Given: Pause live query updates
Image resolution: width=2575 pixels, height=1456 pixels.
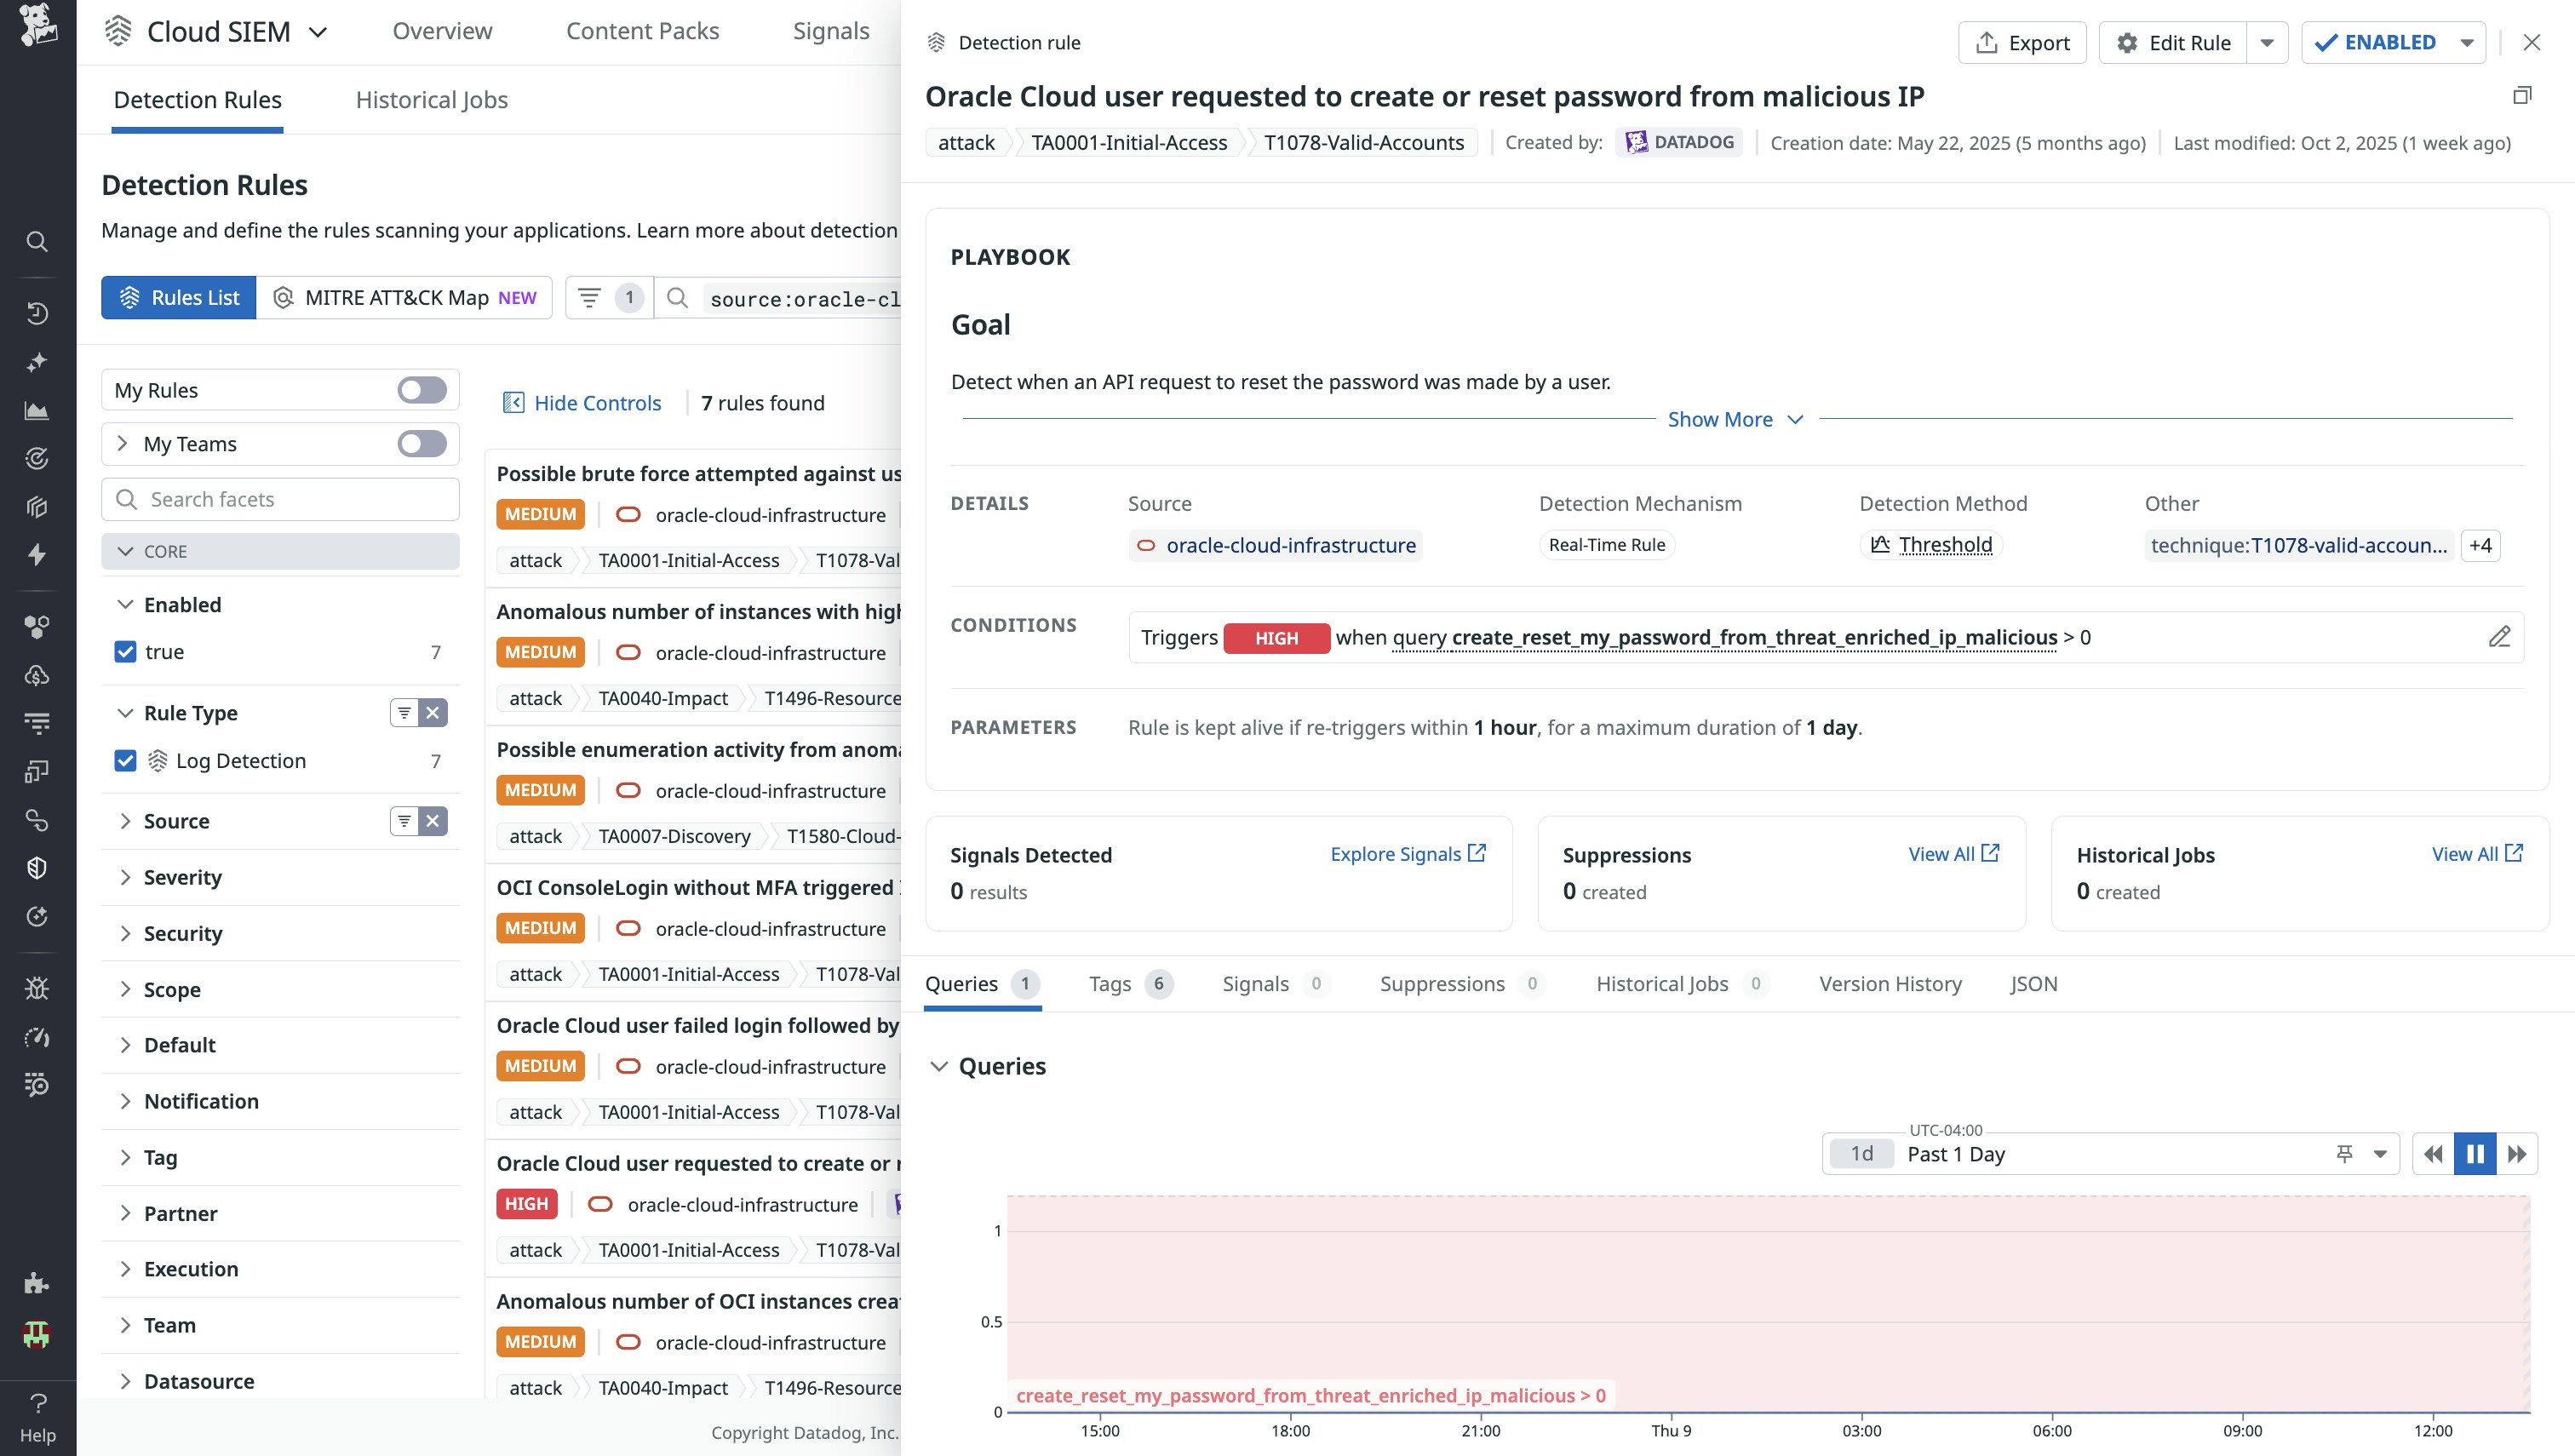Looking at the screenshot, I should pos(2475,1154).
